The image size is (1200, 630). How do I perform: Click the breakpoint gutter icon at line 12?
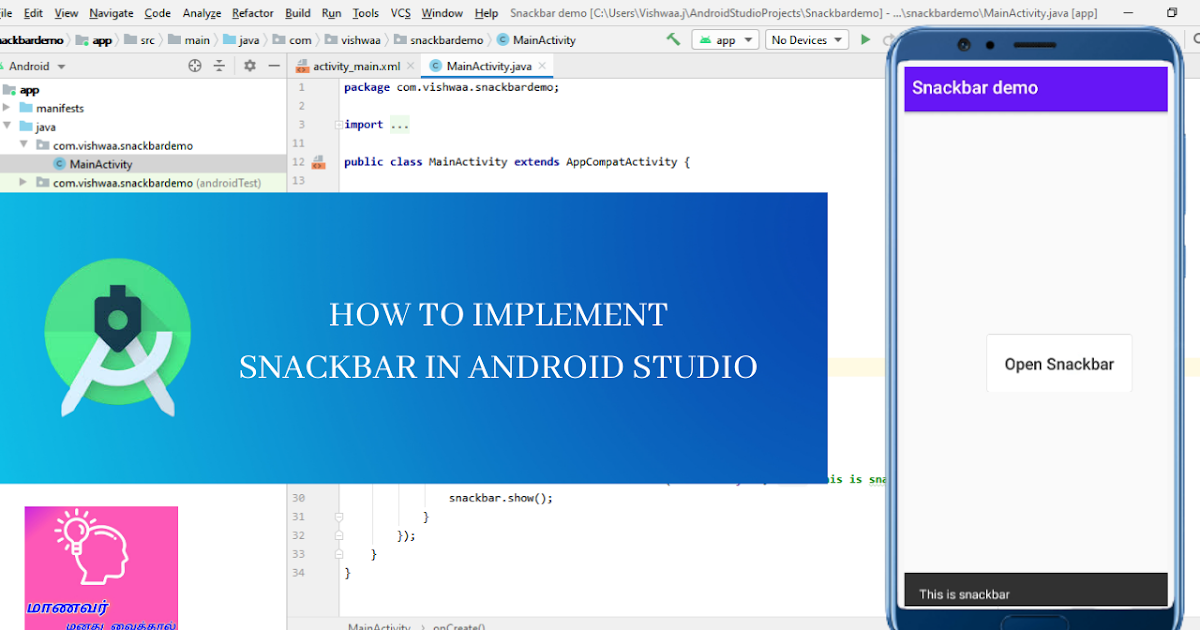coord(318,161)
